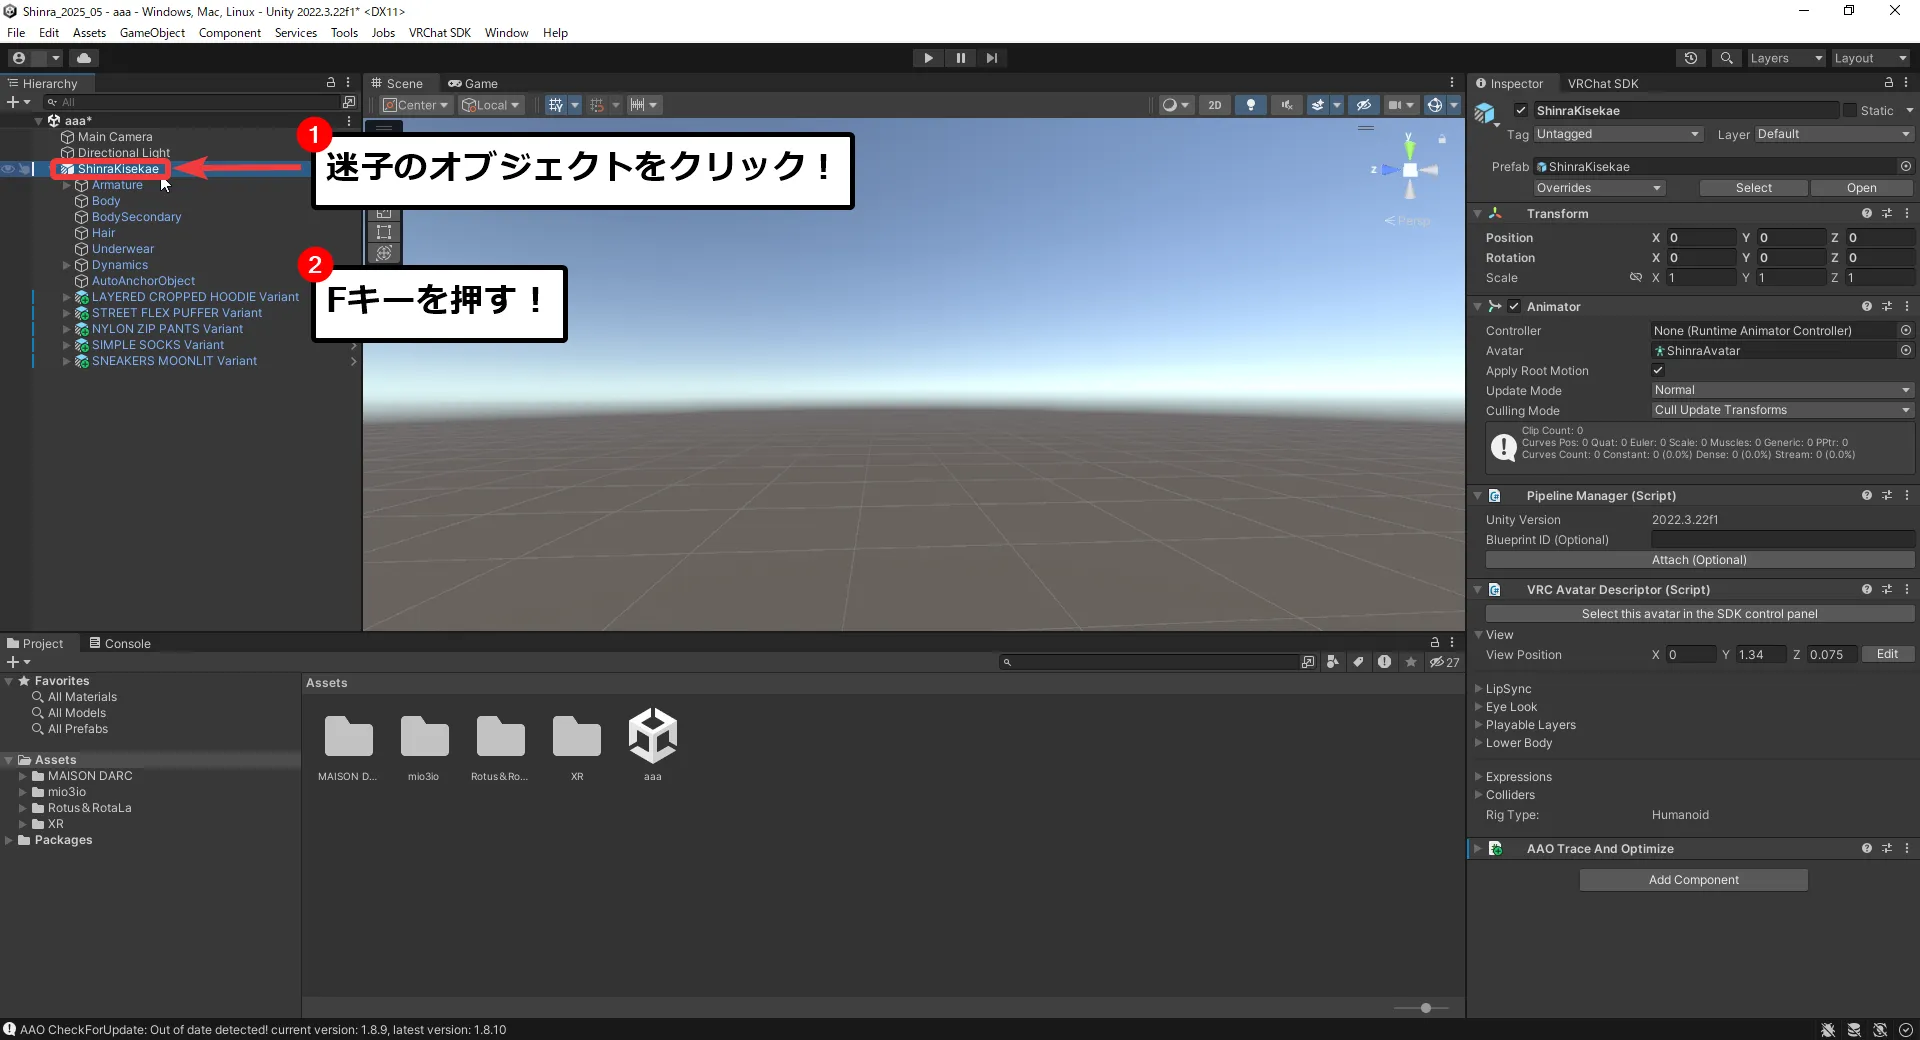The width and height of the screenshot is (1920, 1040).
Task: Open the Project panel error filter icon
Action: tap(1384, 662)
